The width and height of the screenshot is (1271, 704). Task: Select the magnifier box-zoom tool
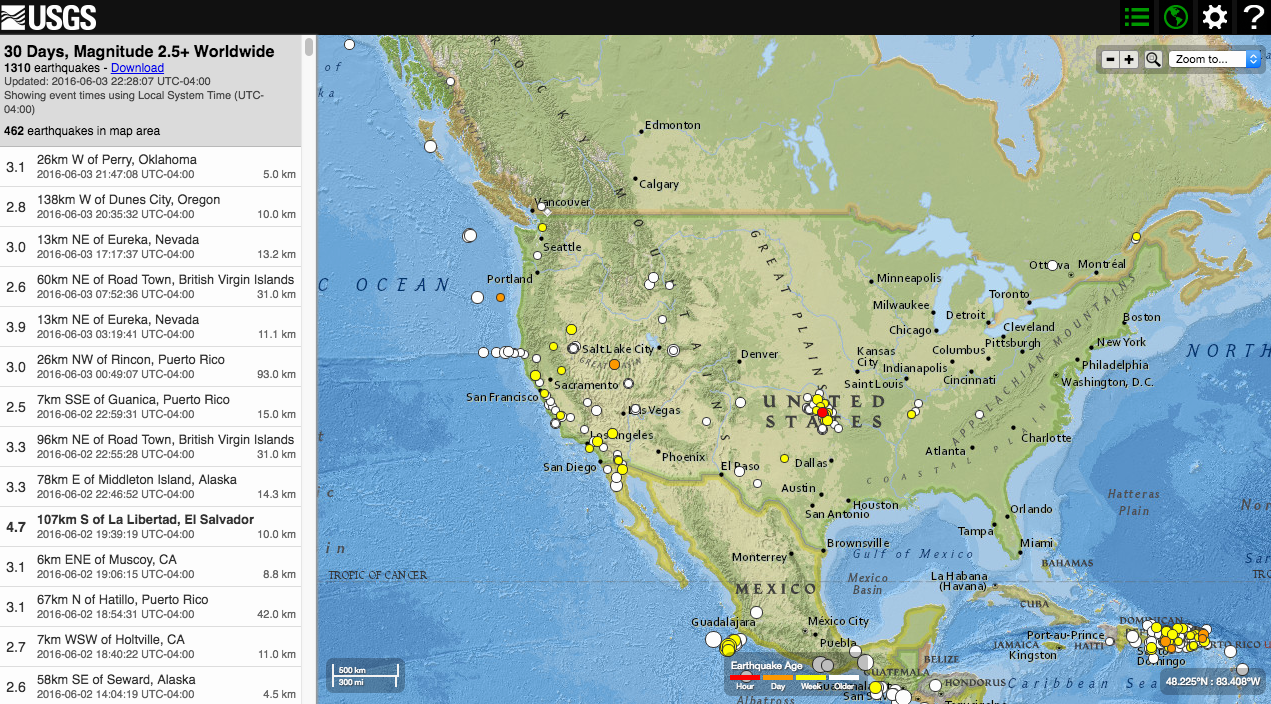[x=1152, y=59]
